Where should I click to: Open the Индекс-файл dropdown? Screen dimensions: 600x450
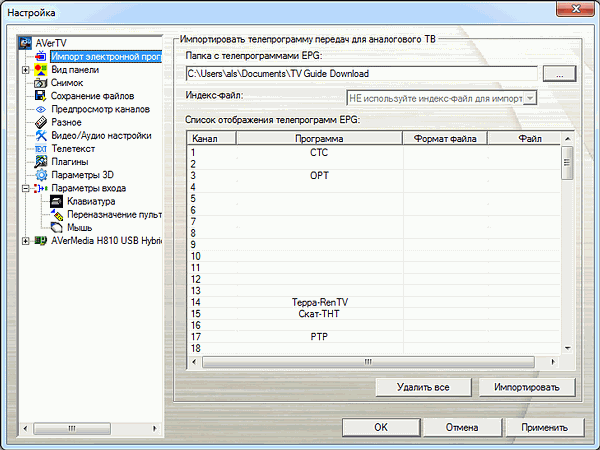click(530, 98)
